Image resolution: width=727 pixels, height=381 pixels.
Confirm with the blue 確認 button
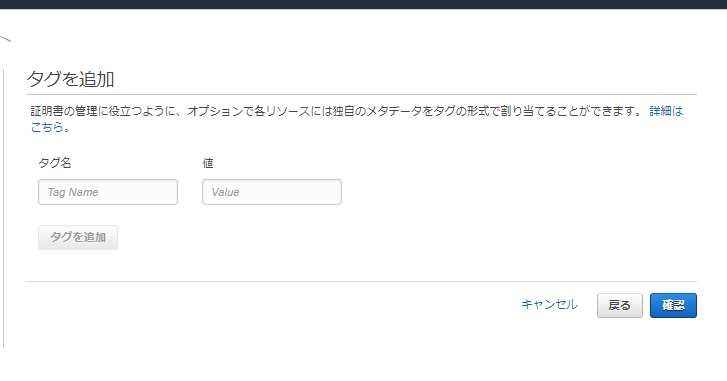[x=673, y=305]
